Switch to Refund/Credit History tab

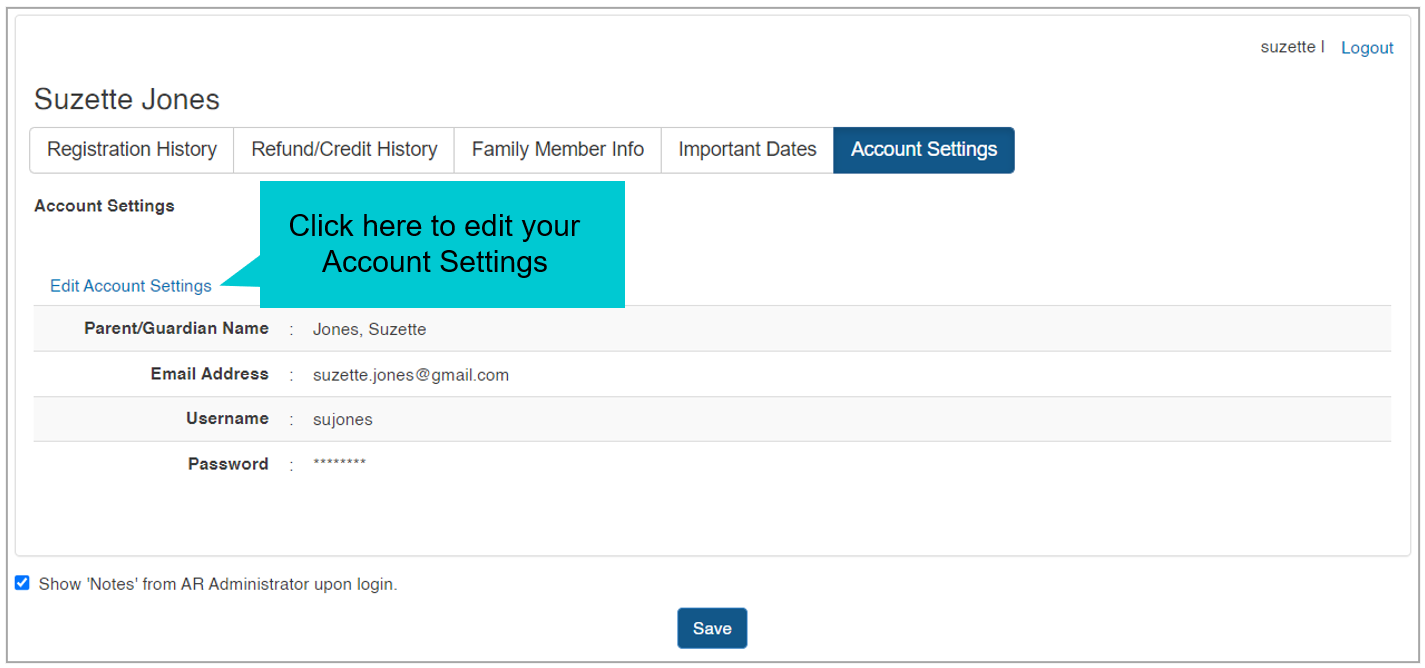(344, 150)
